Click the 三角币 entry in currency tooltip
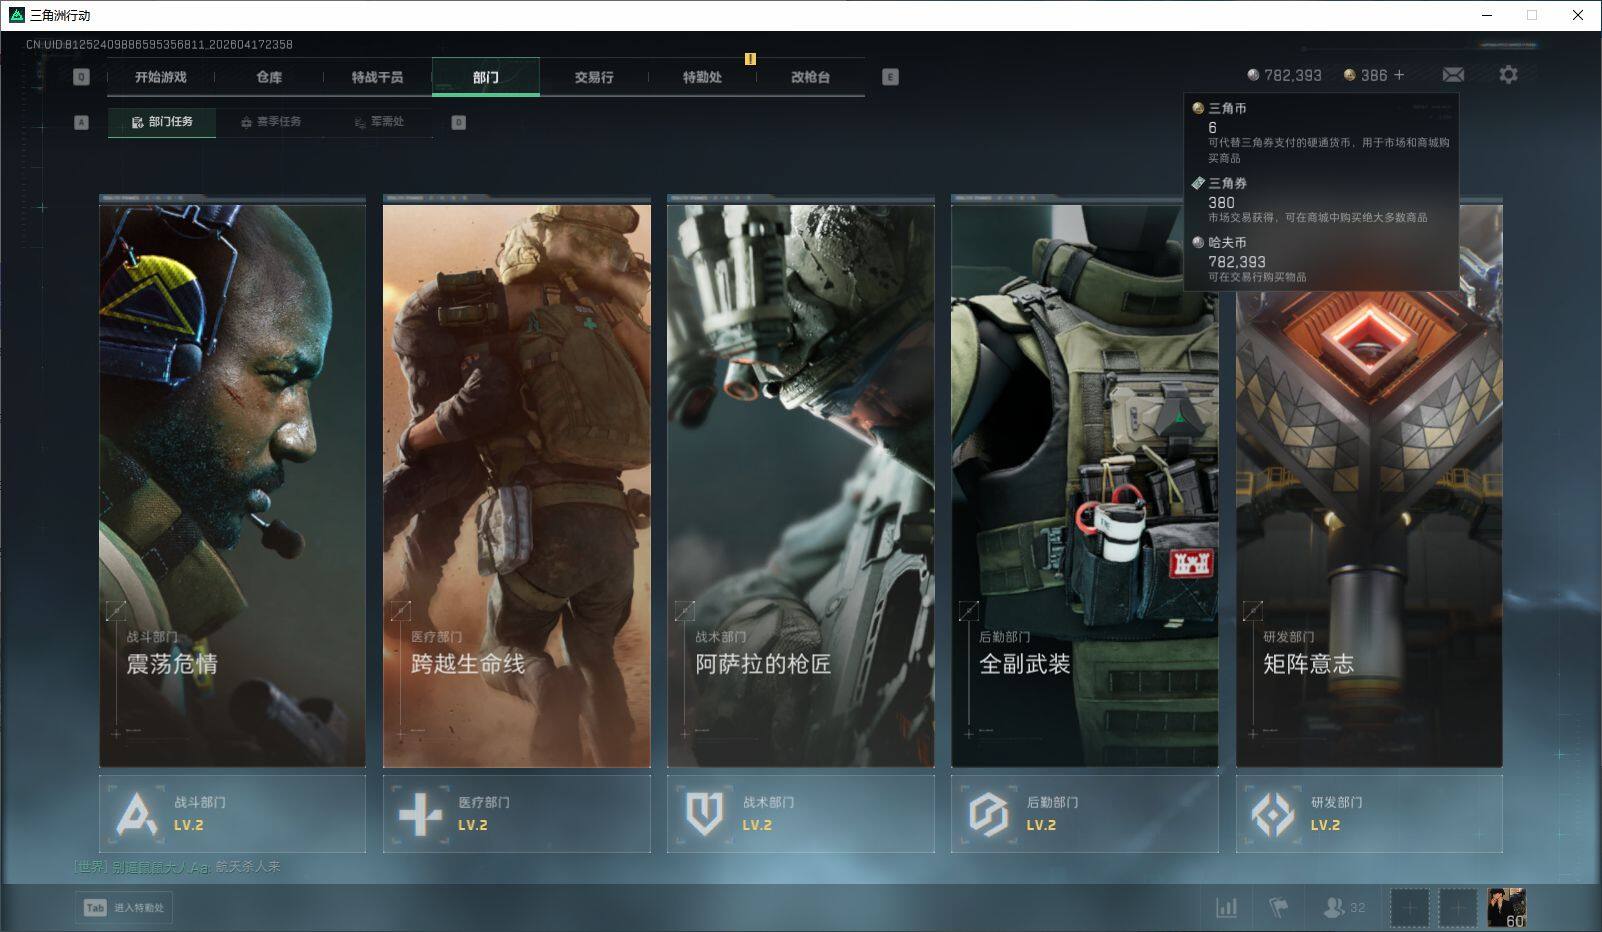 coord(1321,132)
